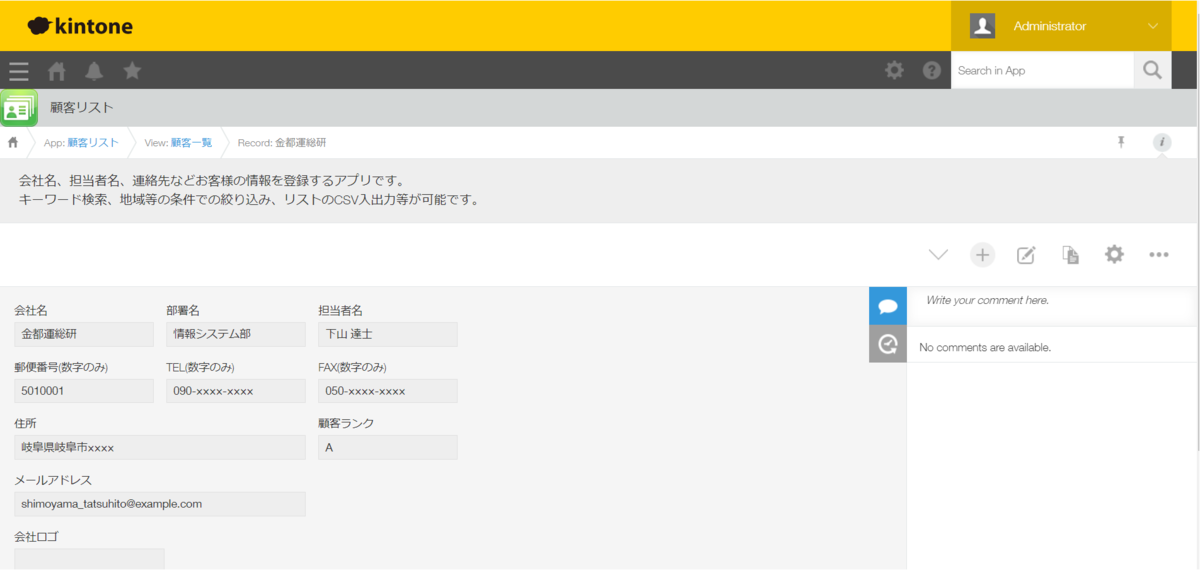Click postal code value 5010001
Image resolution: width=1200 pixels, height=570 pixels.
84,391
